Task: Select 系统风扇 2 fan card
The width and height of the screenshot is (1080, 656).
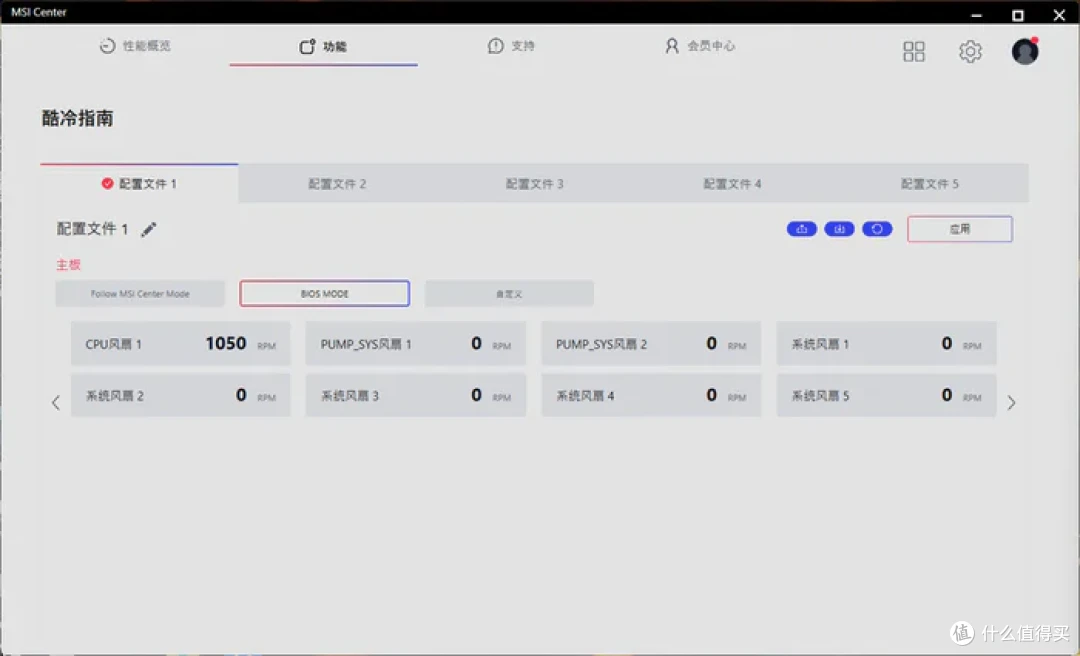Action: click(180, 395)
